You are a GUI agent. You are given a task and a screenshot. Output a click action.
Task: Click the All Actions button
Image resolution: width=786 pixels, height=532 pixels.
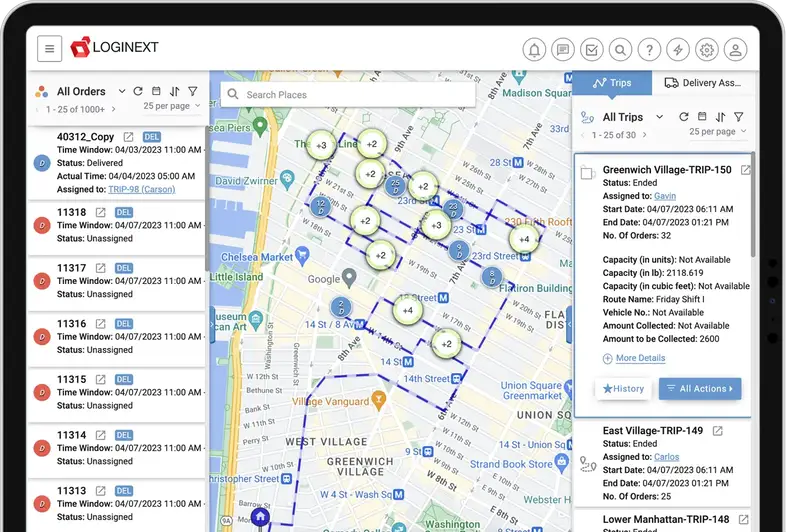700,389
